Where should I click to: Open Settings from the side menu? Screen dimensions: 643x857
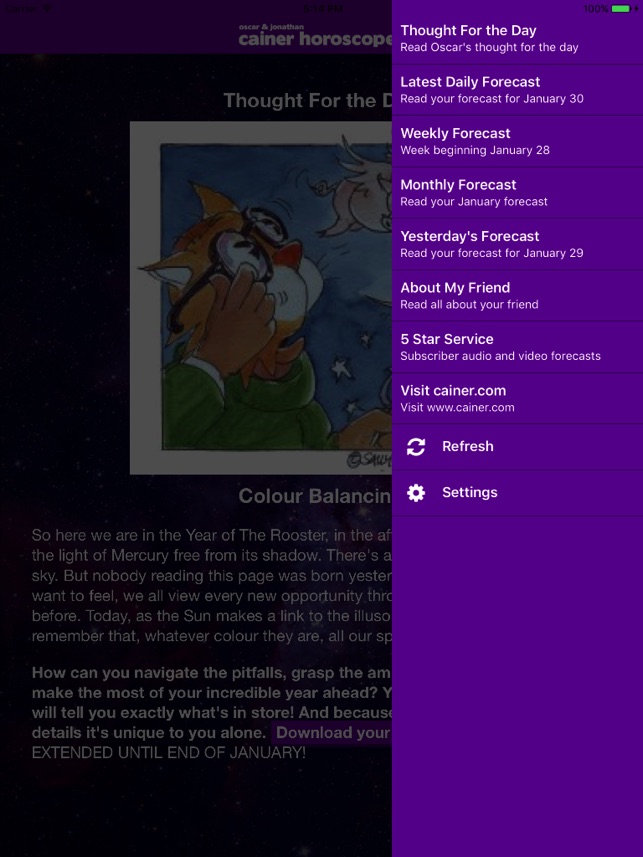517,492
